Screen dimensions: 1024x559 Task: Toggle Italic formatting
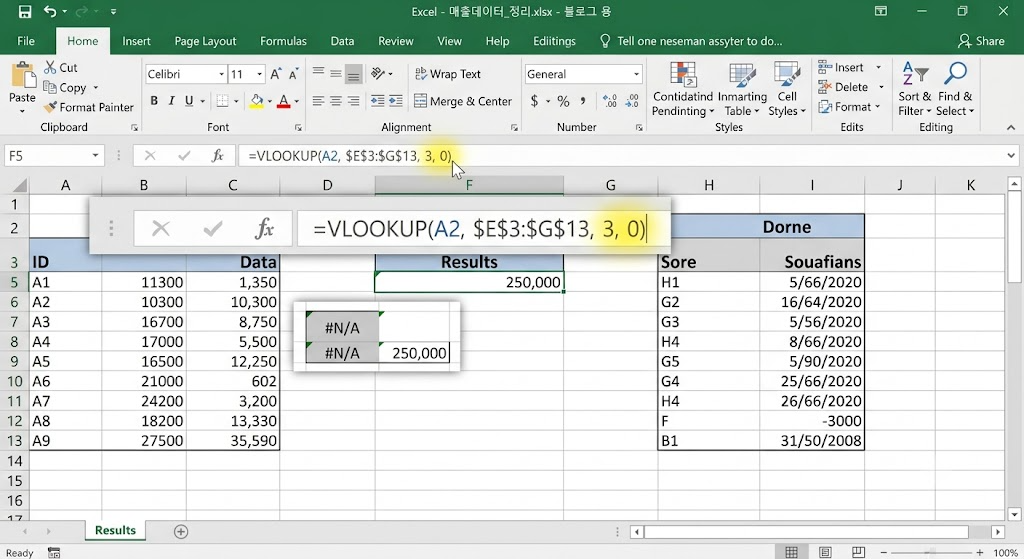coord(171,101)
